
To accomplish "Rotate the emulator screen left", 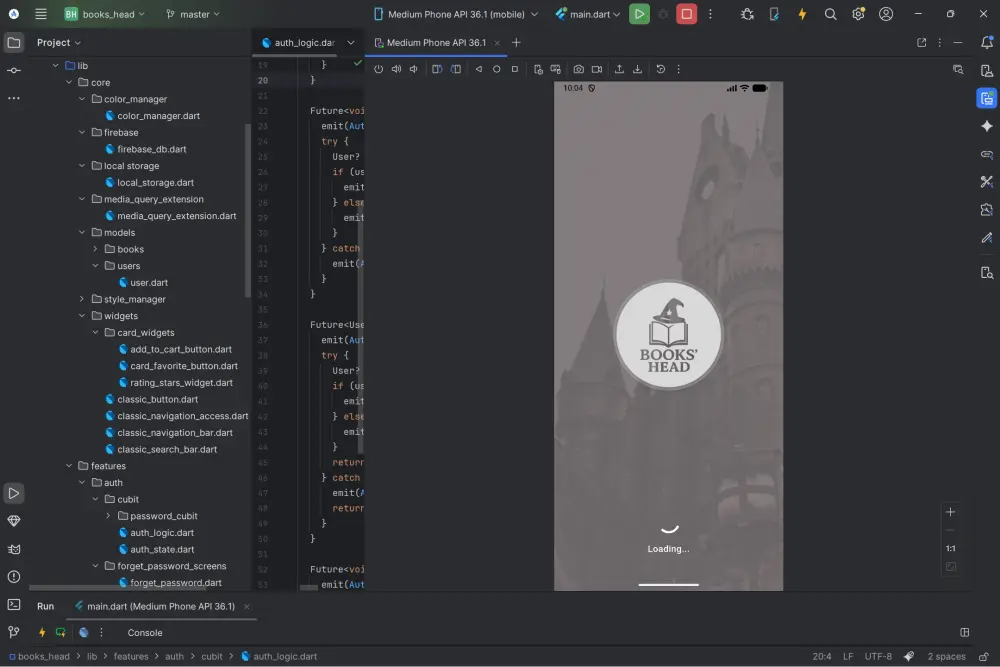I will point(437,69).
